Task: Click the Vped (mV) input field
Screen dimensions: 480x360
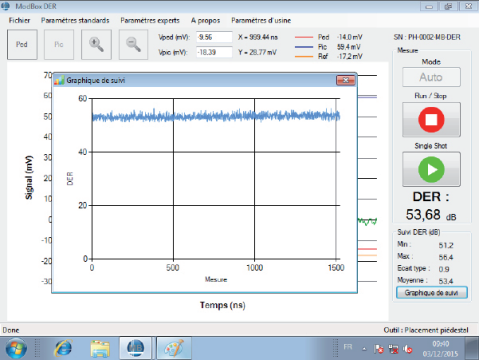Action: [x=214, y=37]
